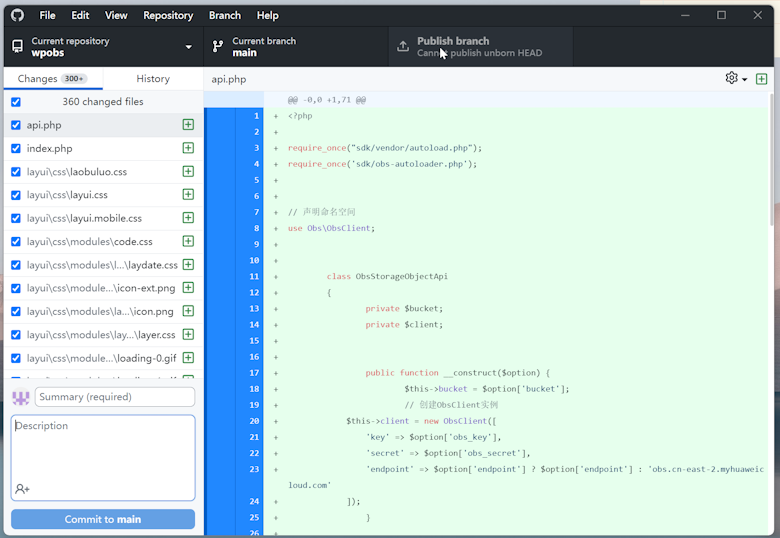Screen dimensions: 780x538
Task: Click the publish upload arrow icon
Action: [402, 46]
